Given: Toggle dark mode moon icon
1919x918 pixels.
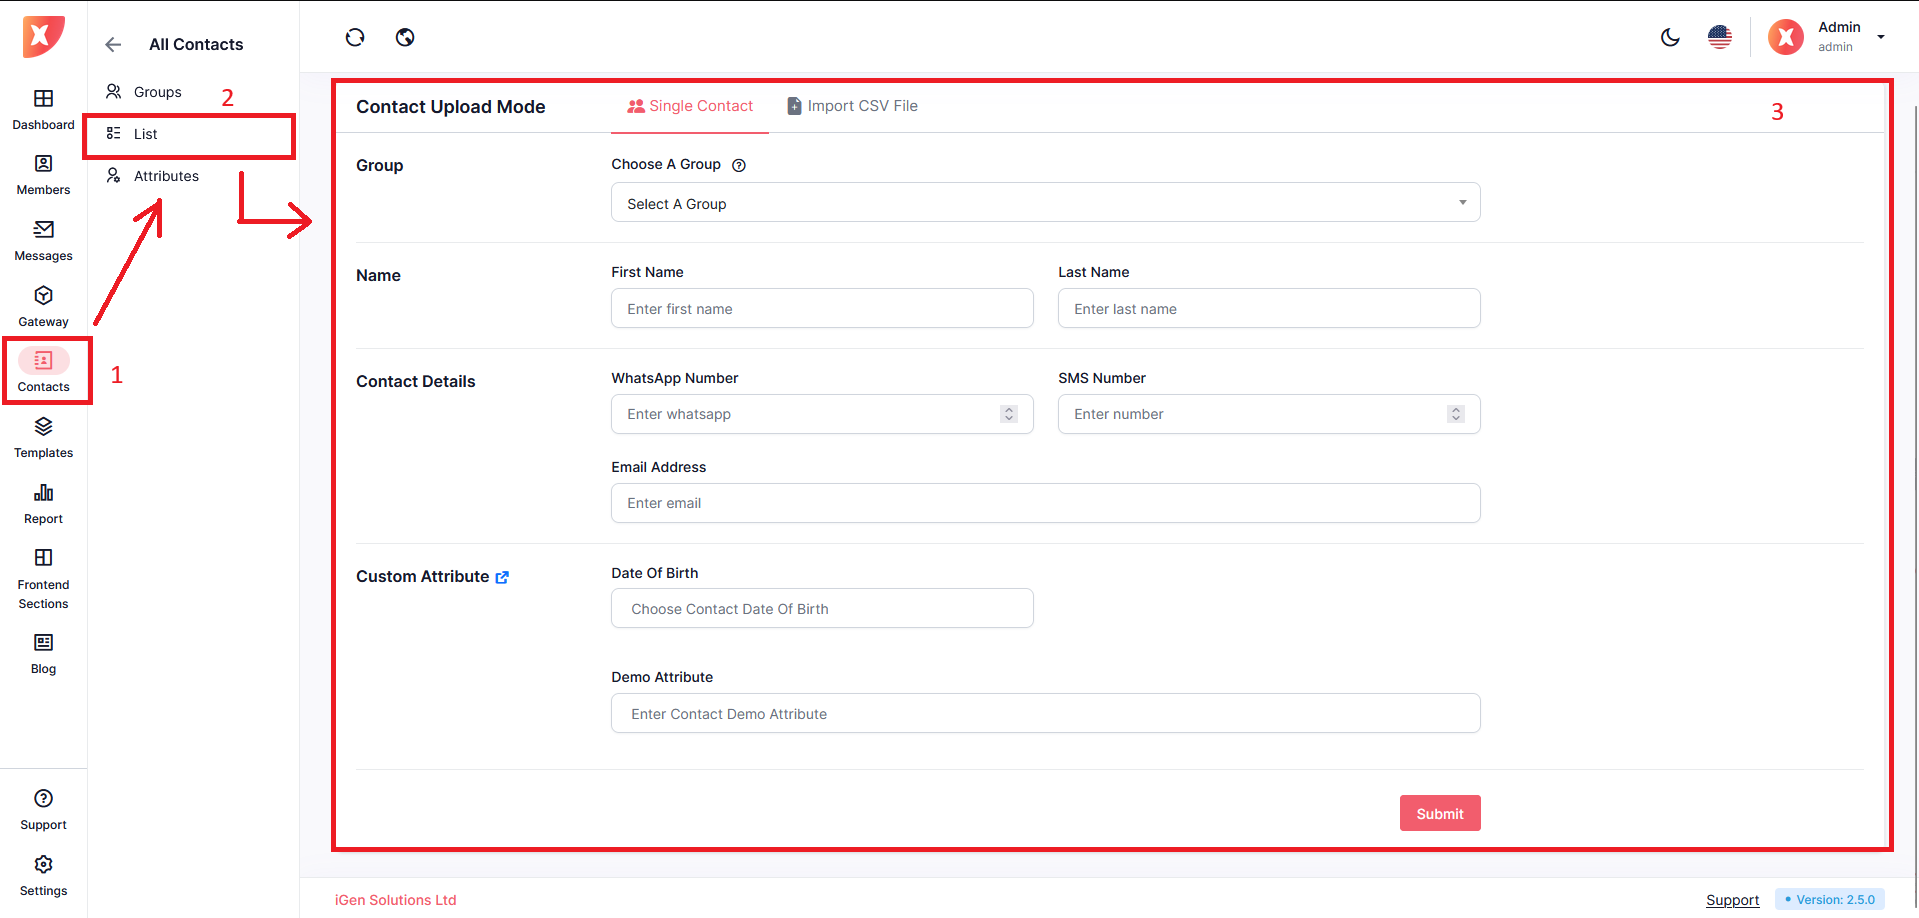Looking at the screenshot, I should 1670,38.
